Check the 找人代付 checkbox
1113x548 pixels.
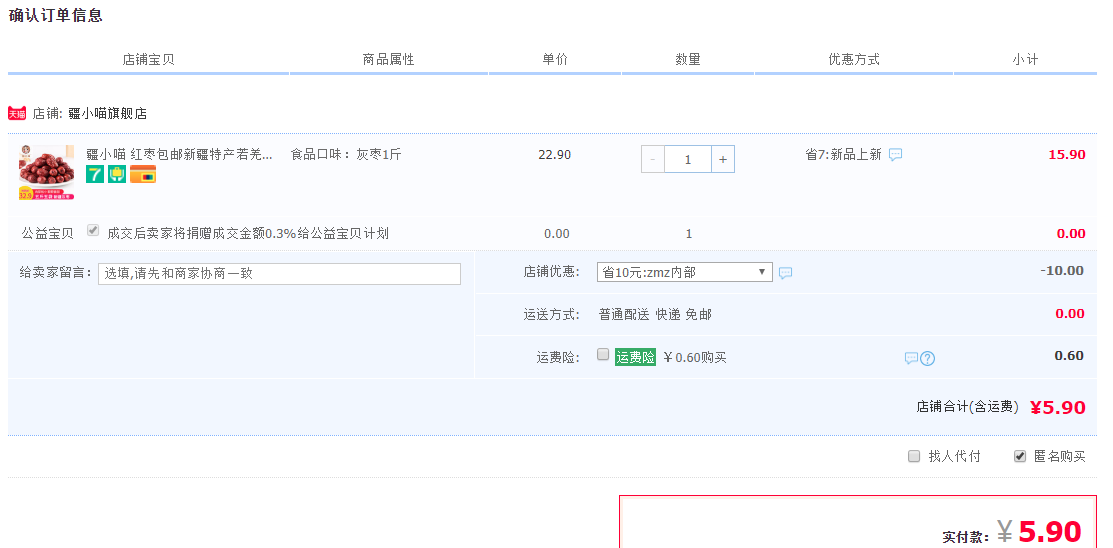tap(914, 456)
